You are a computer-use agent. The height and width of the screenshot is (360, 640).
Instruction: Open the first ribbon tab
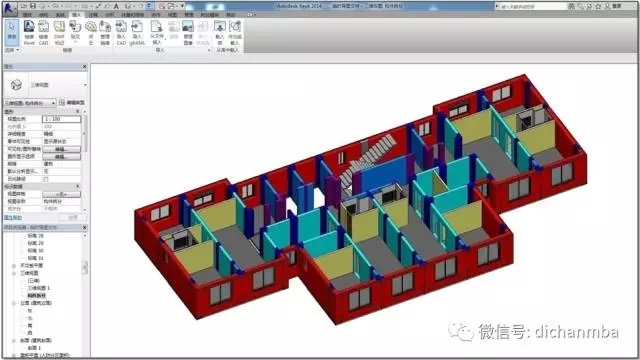pyautogui.click(x=27, y=15)
